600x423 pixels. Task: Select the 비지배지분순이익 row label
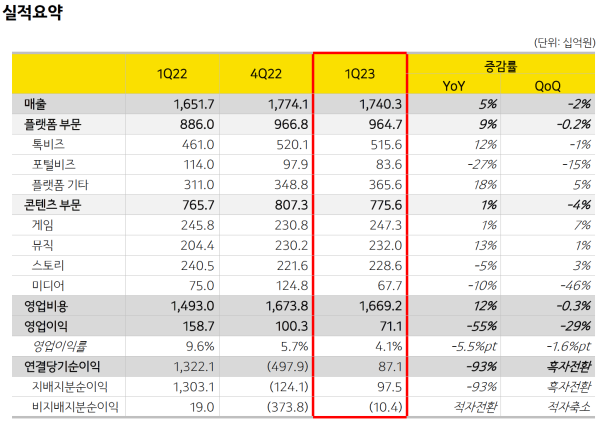[x=75, y=407]
